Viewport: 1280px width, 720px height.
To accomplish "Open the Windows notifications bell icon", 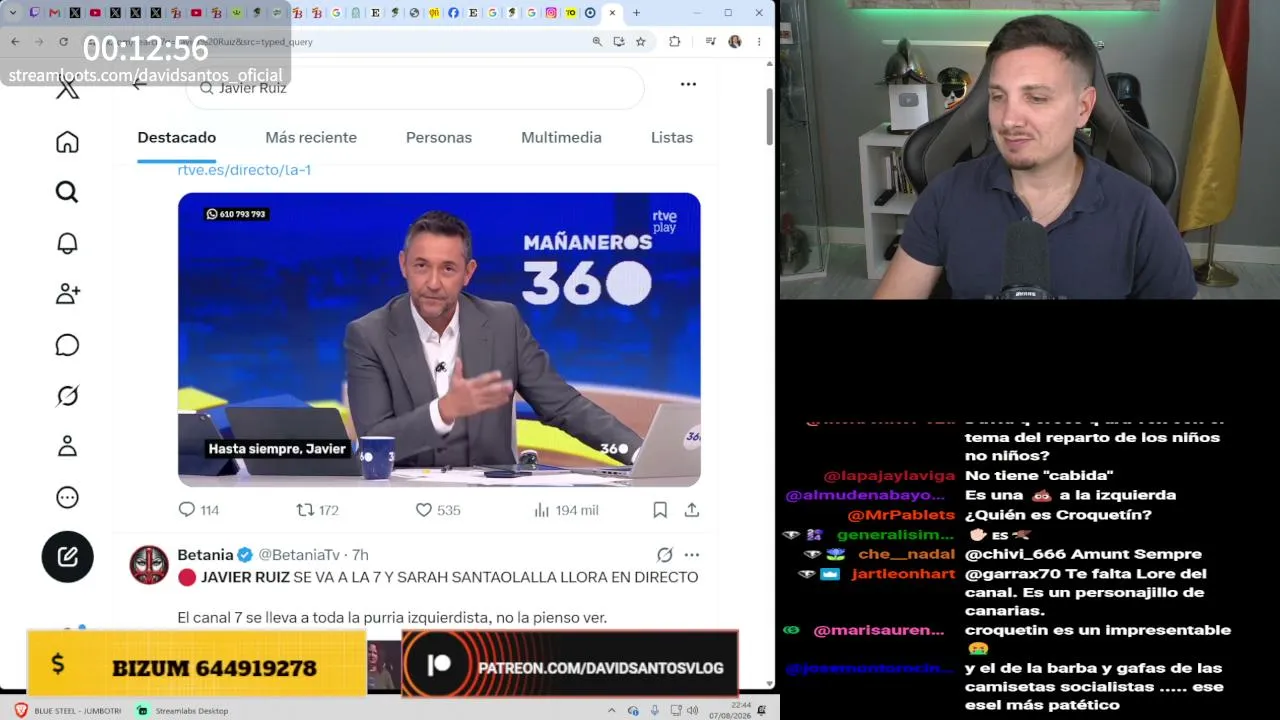I will pyautogui.click(x=762, y=711).
